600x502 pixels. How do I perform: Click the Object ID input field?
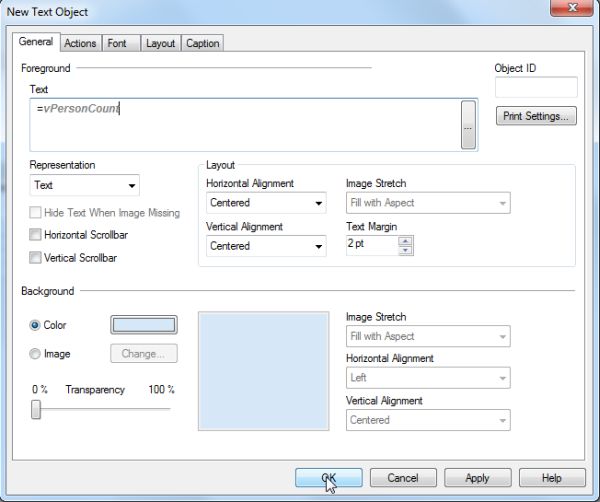(x=536, y=87)
